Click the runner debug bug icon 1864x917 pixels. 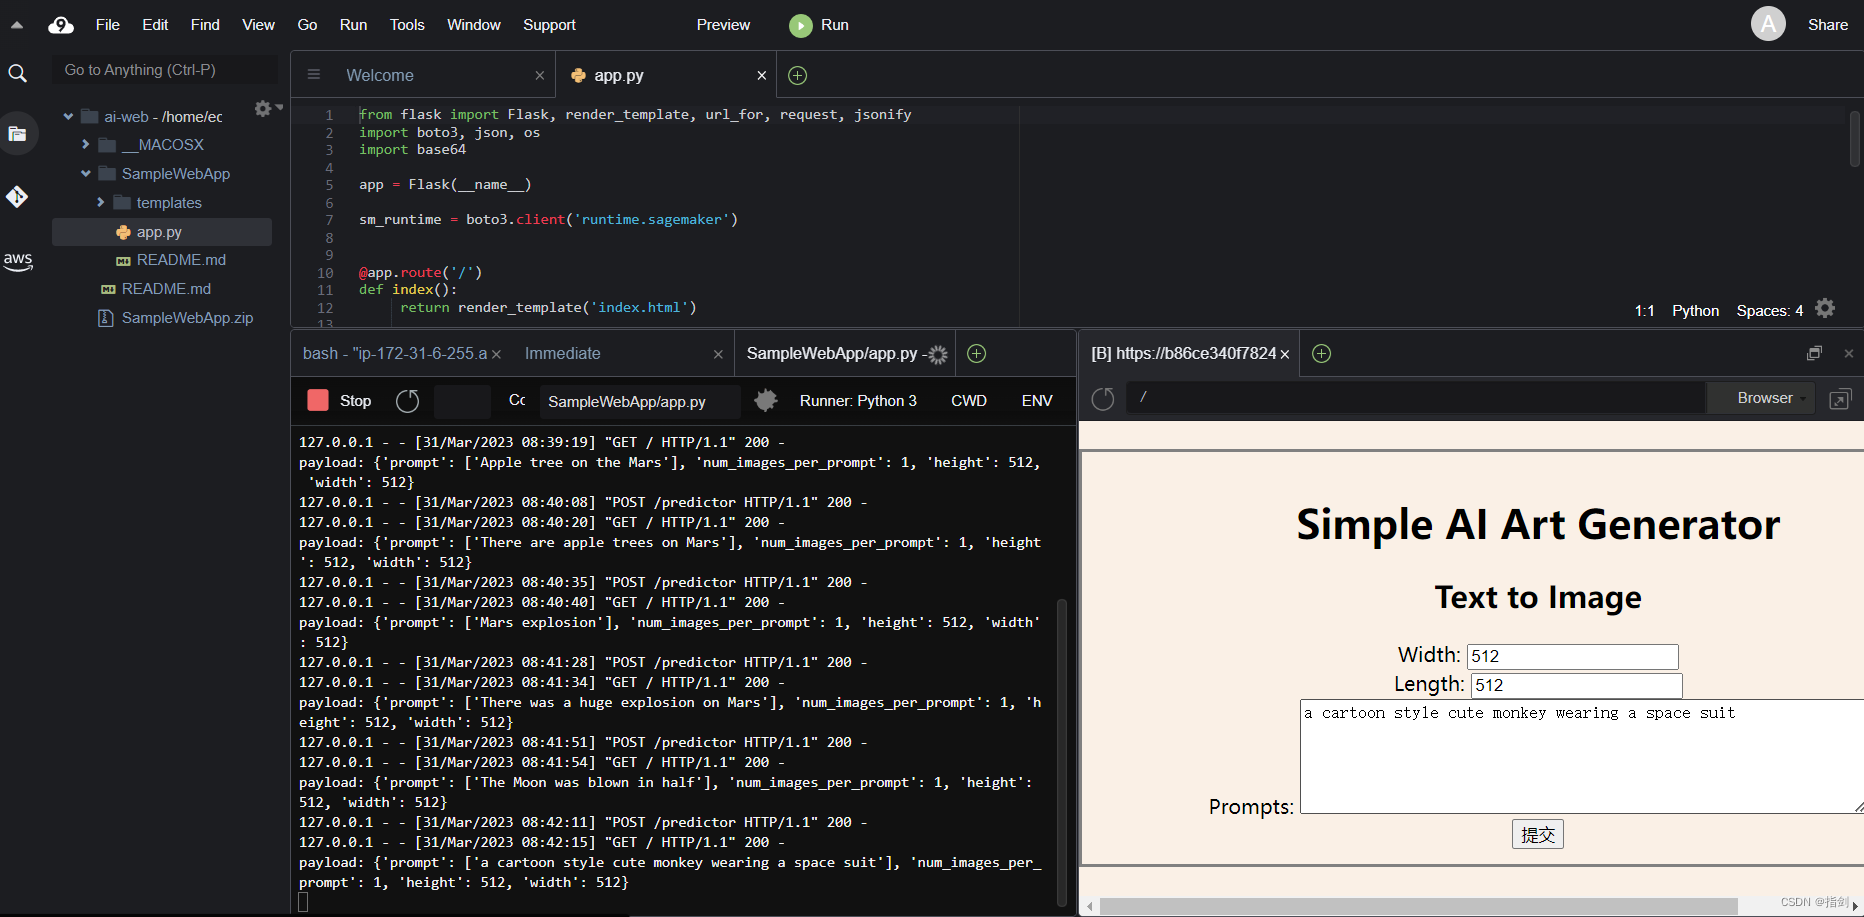point(766,401)
